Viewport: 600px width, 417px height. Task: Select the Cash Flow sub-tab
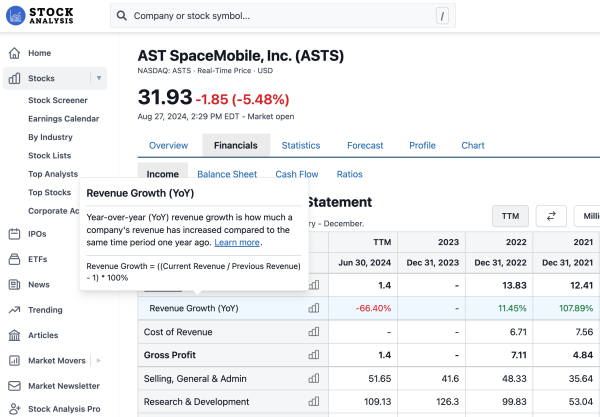pyautogui.click(x=296, y=174)
